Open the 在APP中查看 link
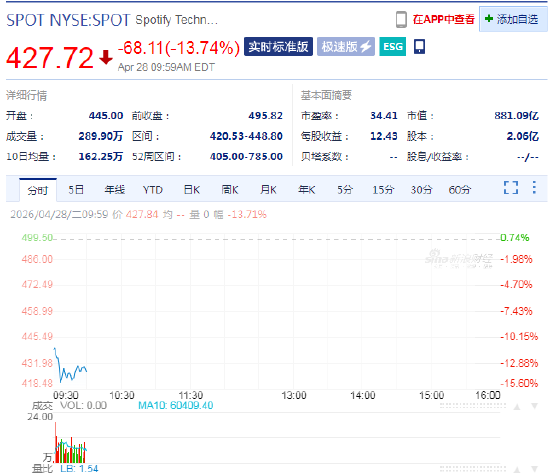This screenshot has height=474, width=550. [x=443, y=19]
